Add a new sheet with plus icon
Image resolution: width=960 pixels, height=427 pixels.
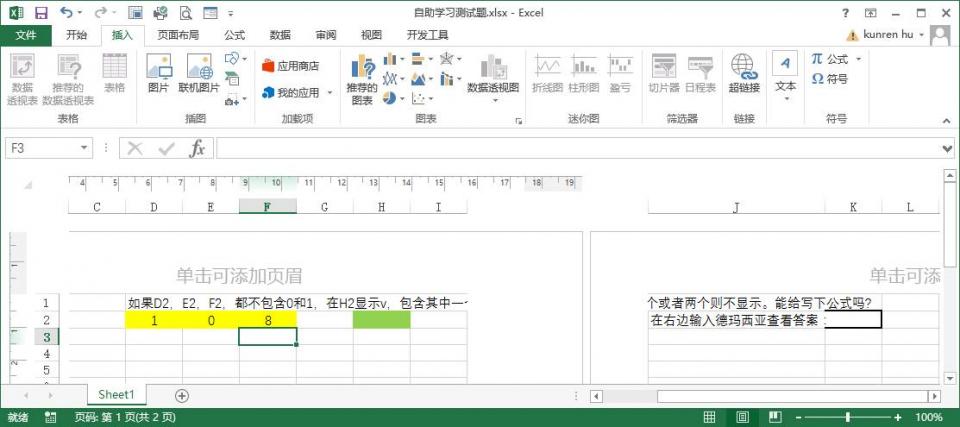[x=182, y=396]
